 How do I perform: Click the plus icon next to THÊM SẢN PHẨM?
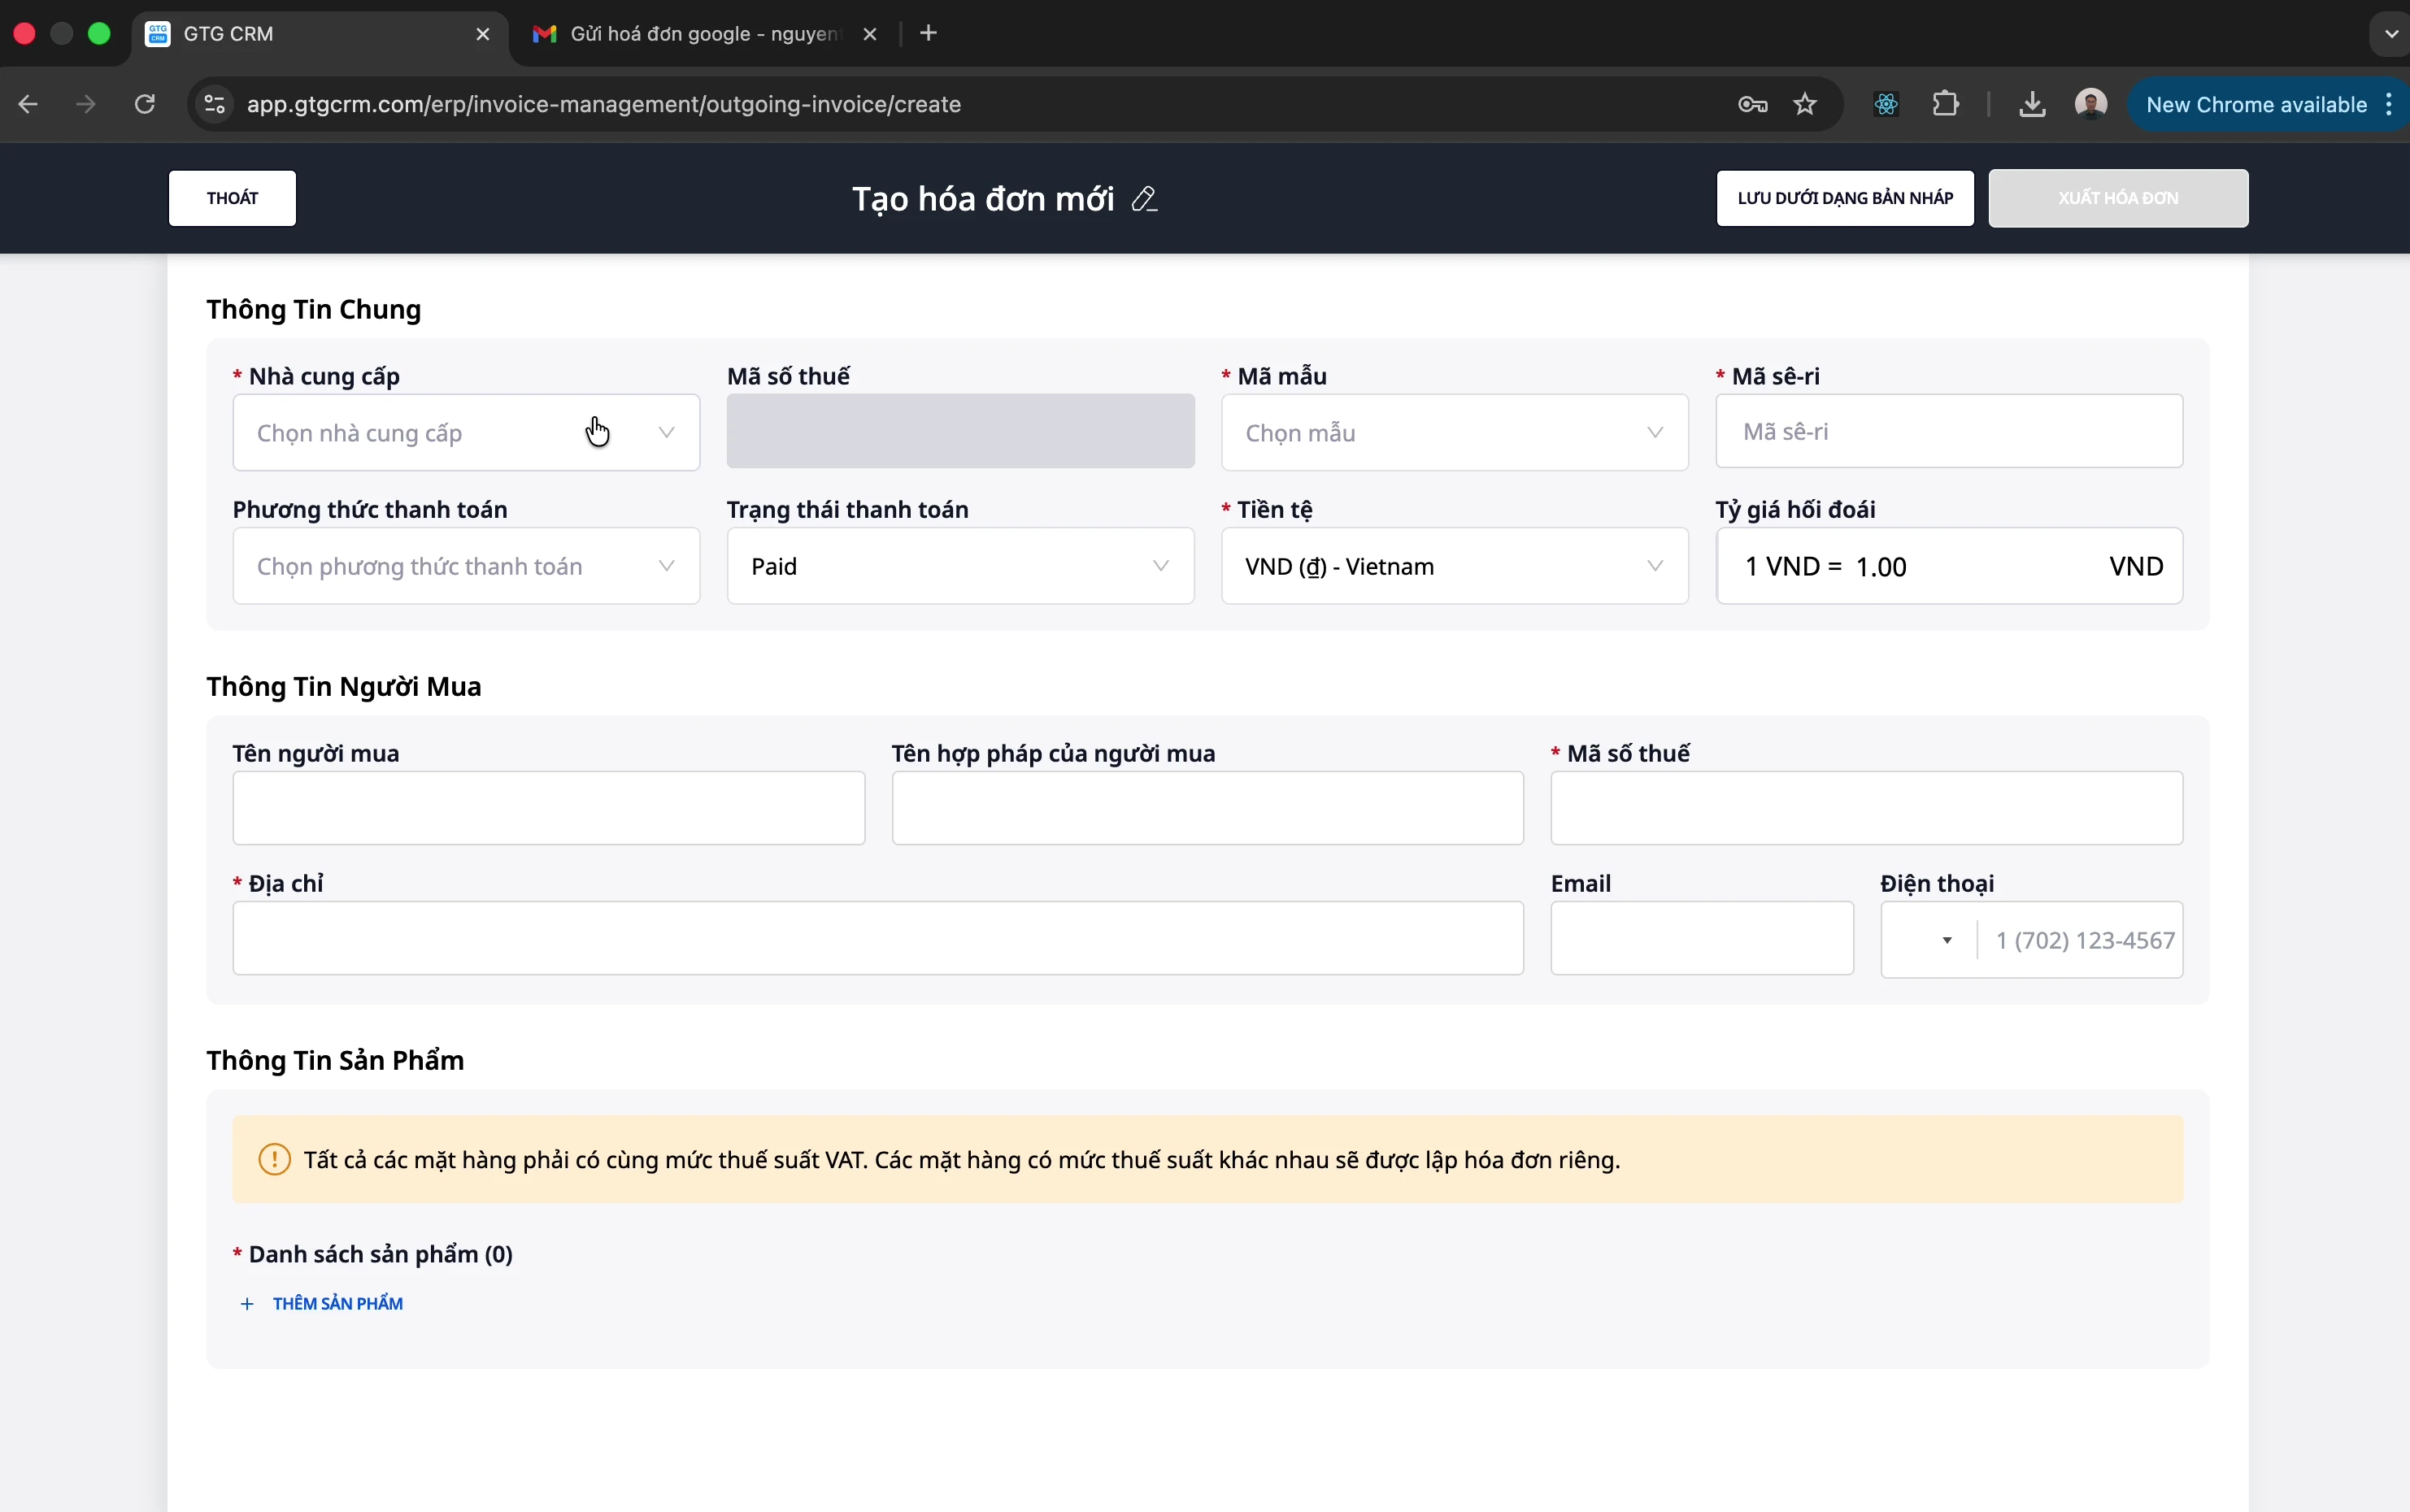pos(246,1303)
